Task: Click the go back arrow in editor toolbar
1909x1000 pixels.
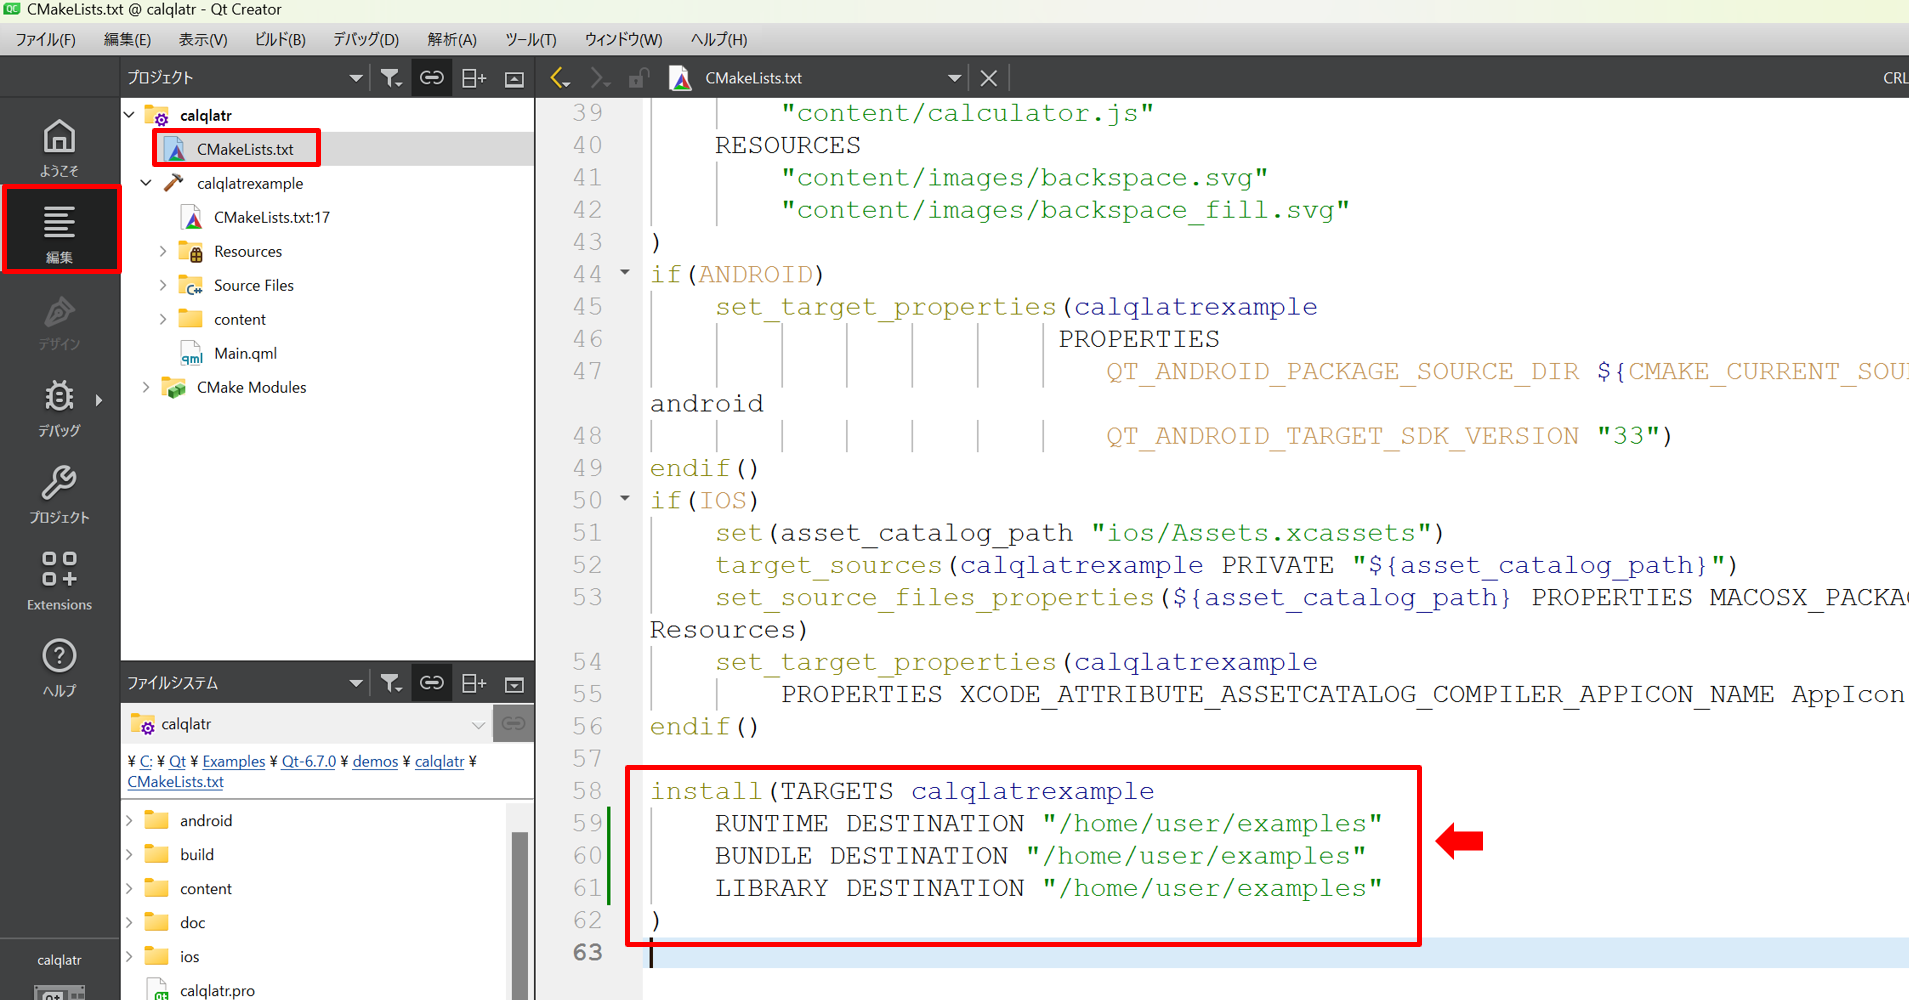Action: coord(560,78)
